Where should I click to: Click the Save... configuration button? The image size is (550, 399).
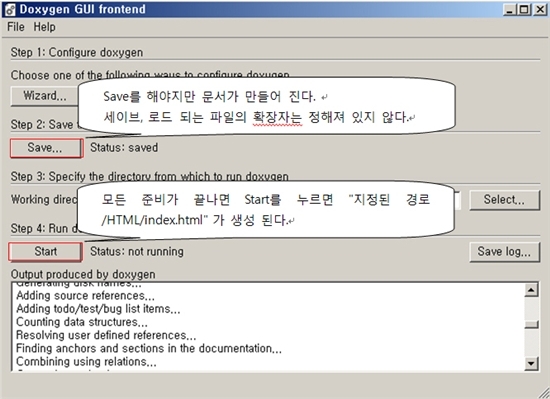tap(47, 148)
